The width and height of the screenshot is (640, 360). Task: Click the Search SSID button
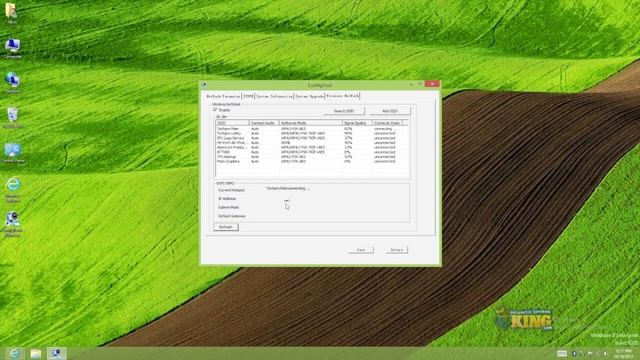(x=344, y=111)
